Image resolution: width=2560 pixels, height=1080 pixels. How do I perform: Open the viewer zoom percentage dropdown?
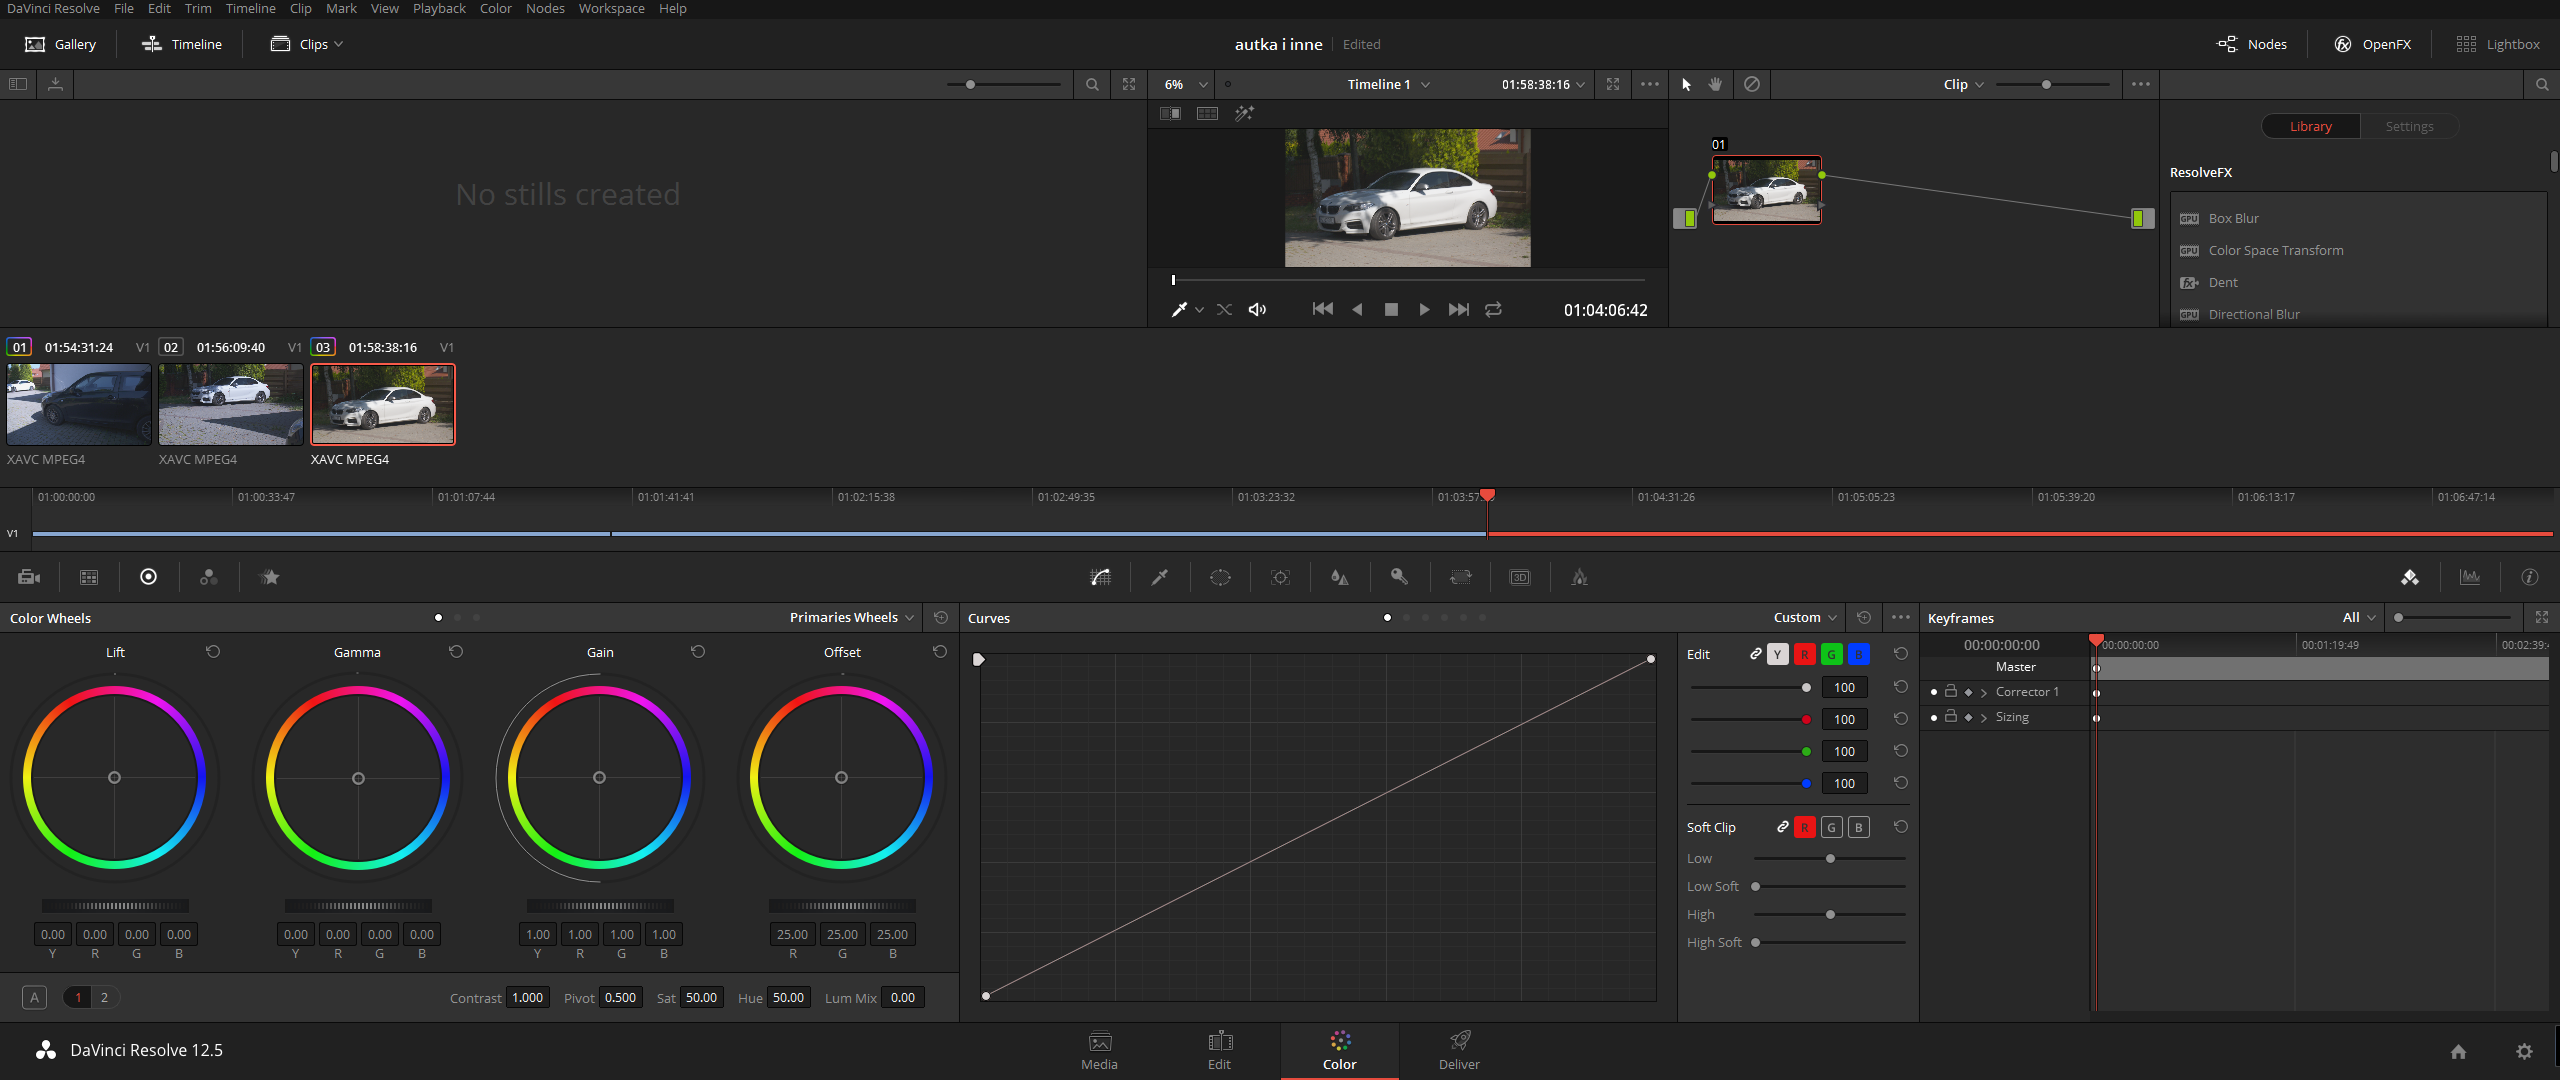pyautogui.click(x=1186, y=85)
